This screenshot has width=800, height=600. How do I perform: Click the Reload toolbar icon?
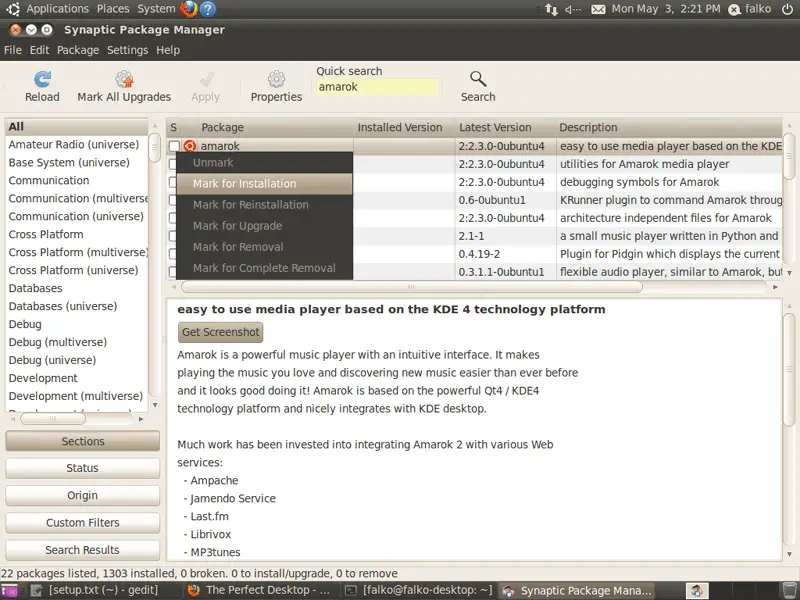point(42,79)
